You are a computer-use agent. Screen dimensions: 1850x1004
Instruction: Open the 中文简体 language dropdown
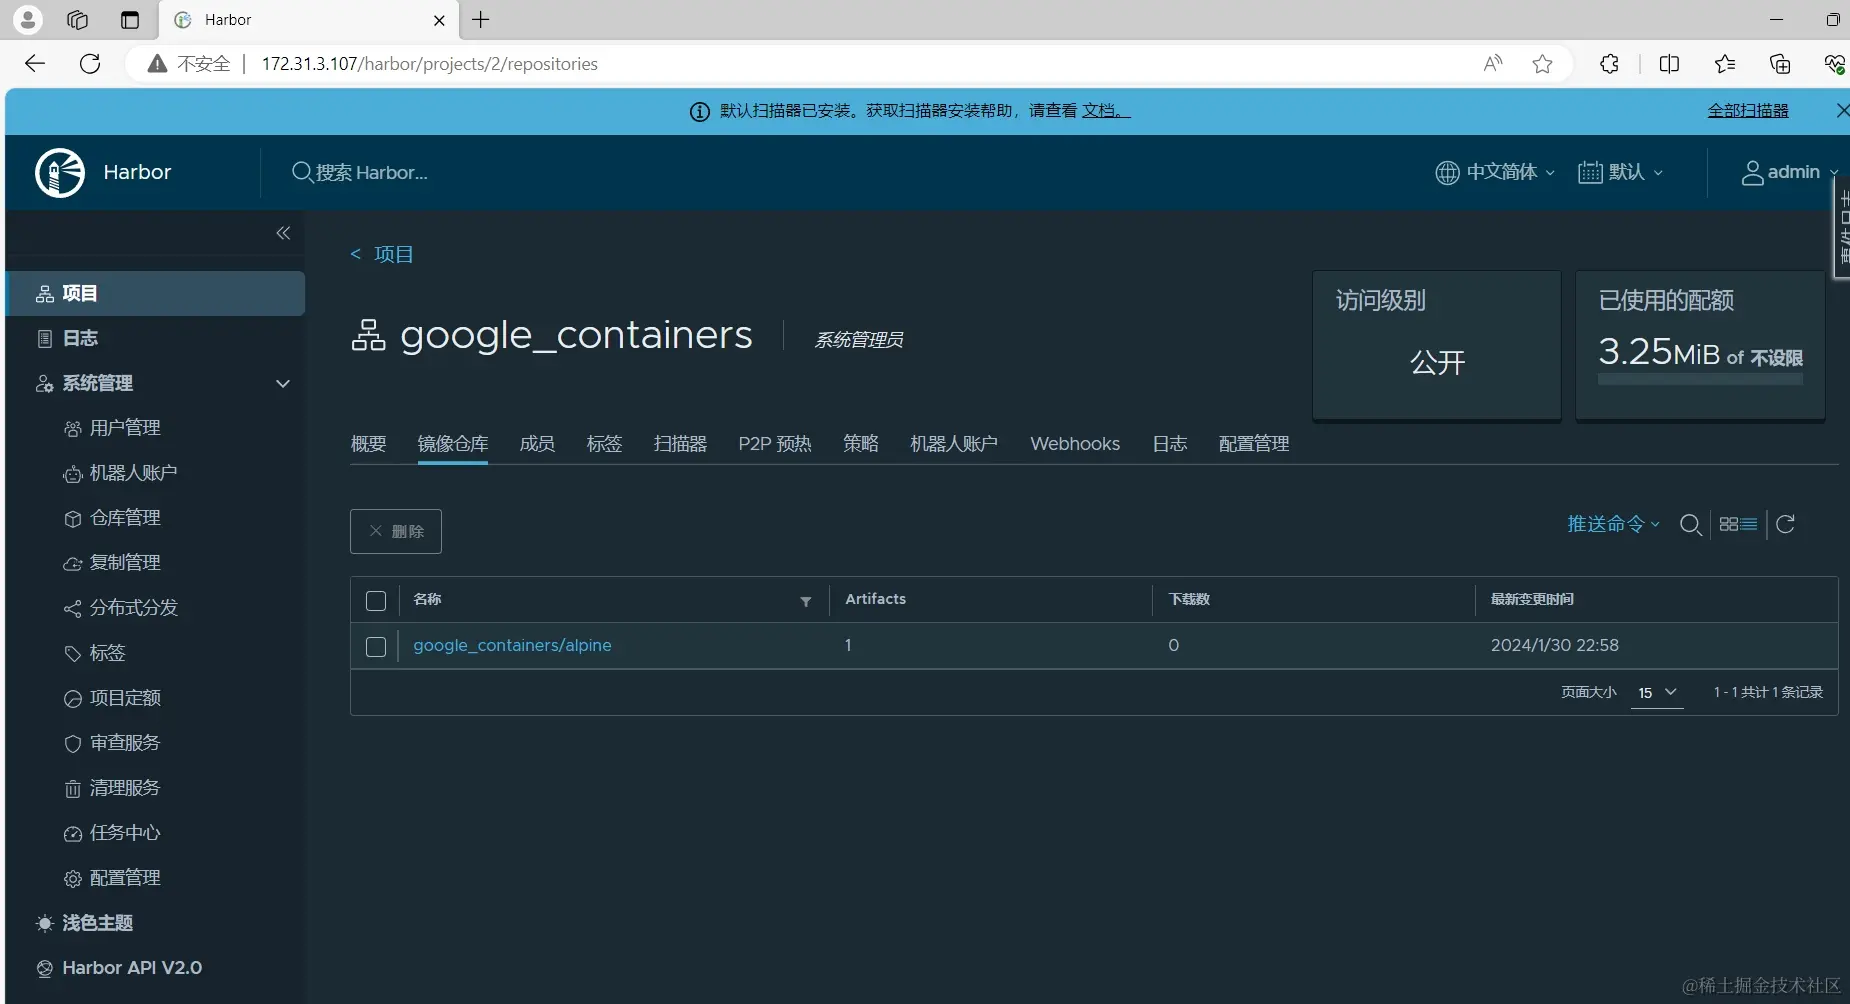(x=1495, y=172)
